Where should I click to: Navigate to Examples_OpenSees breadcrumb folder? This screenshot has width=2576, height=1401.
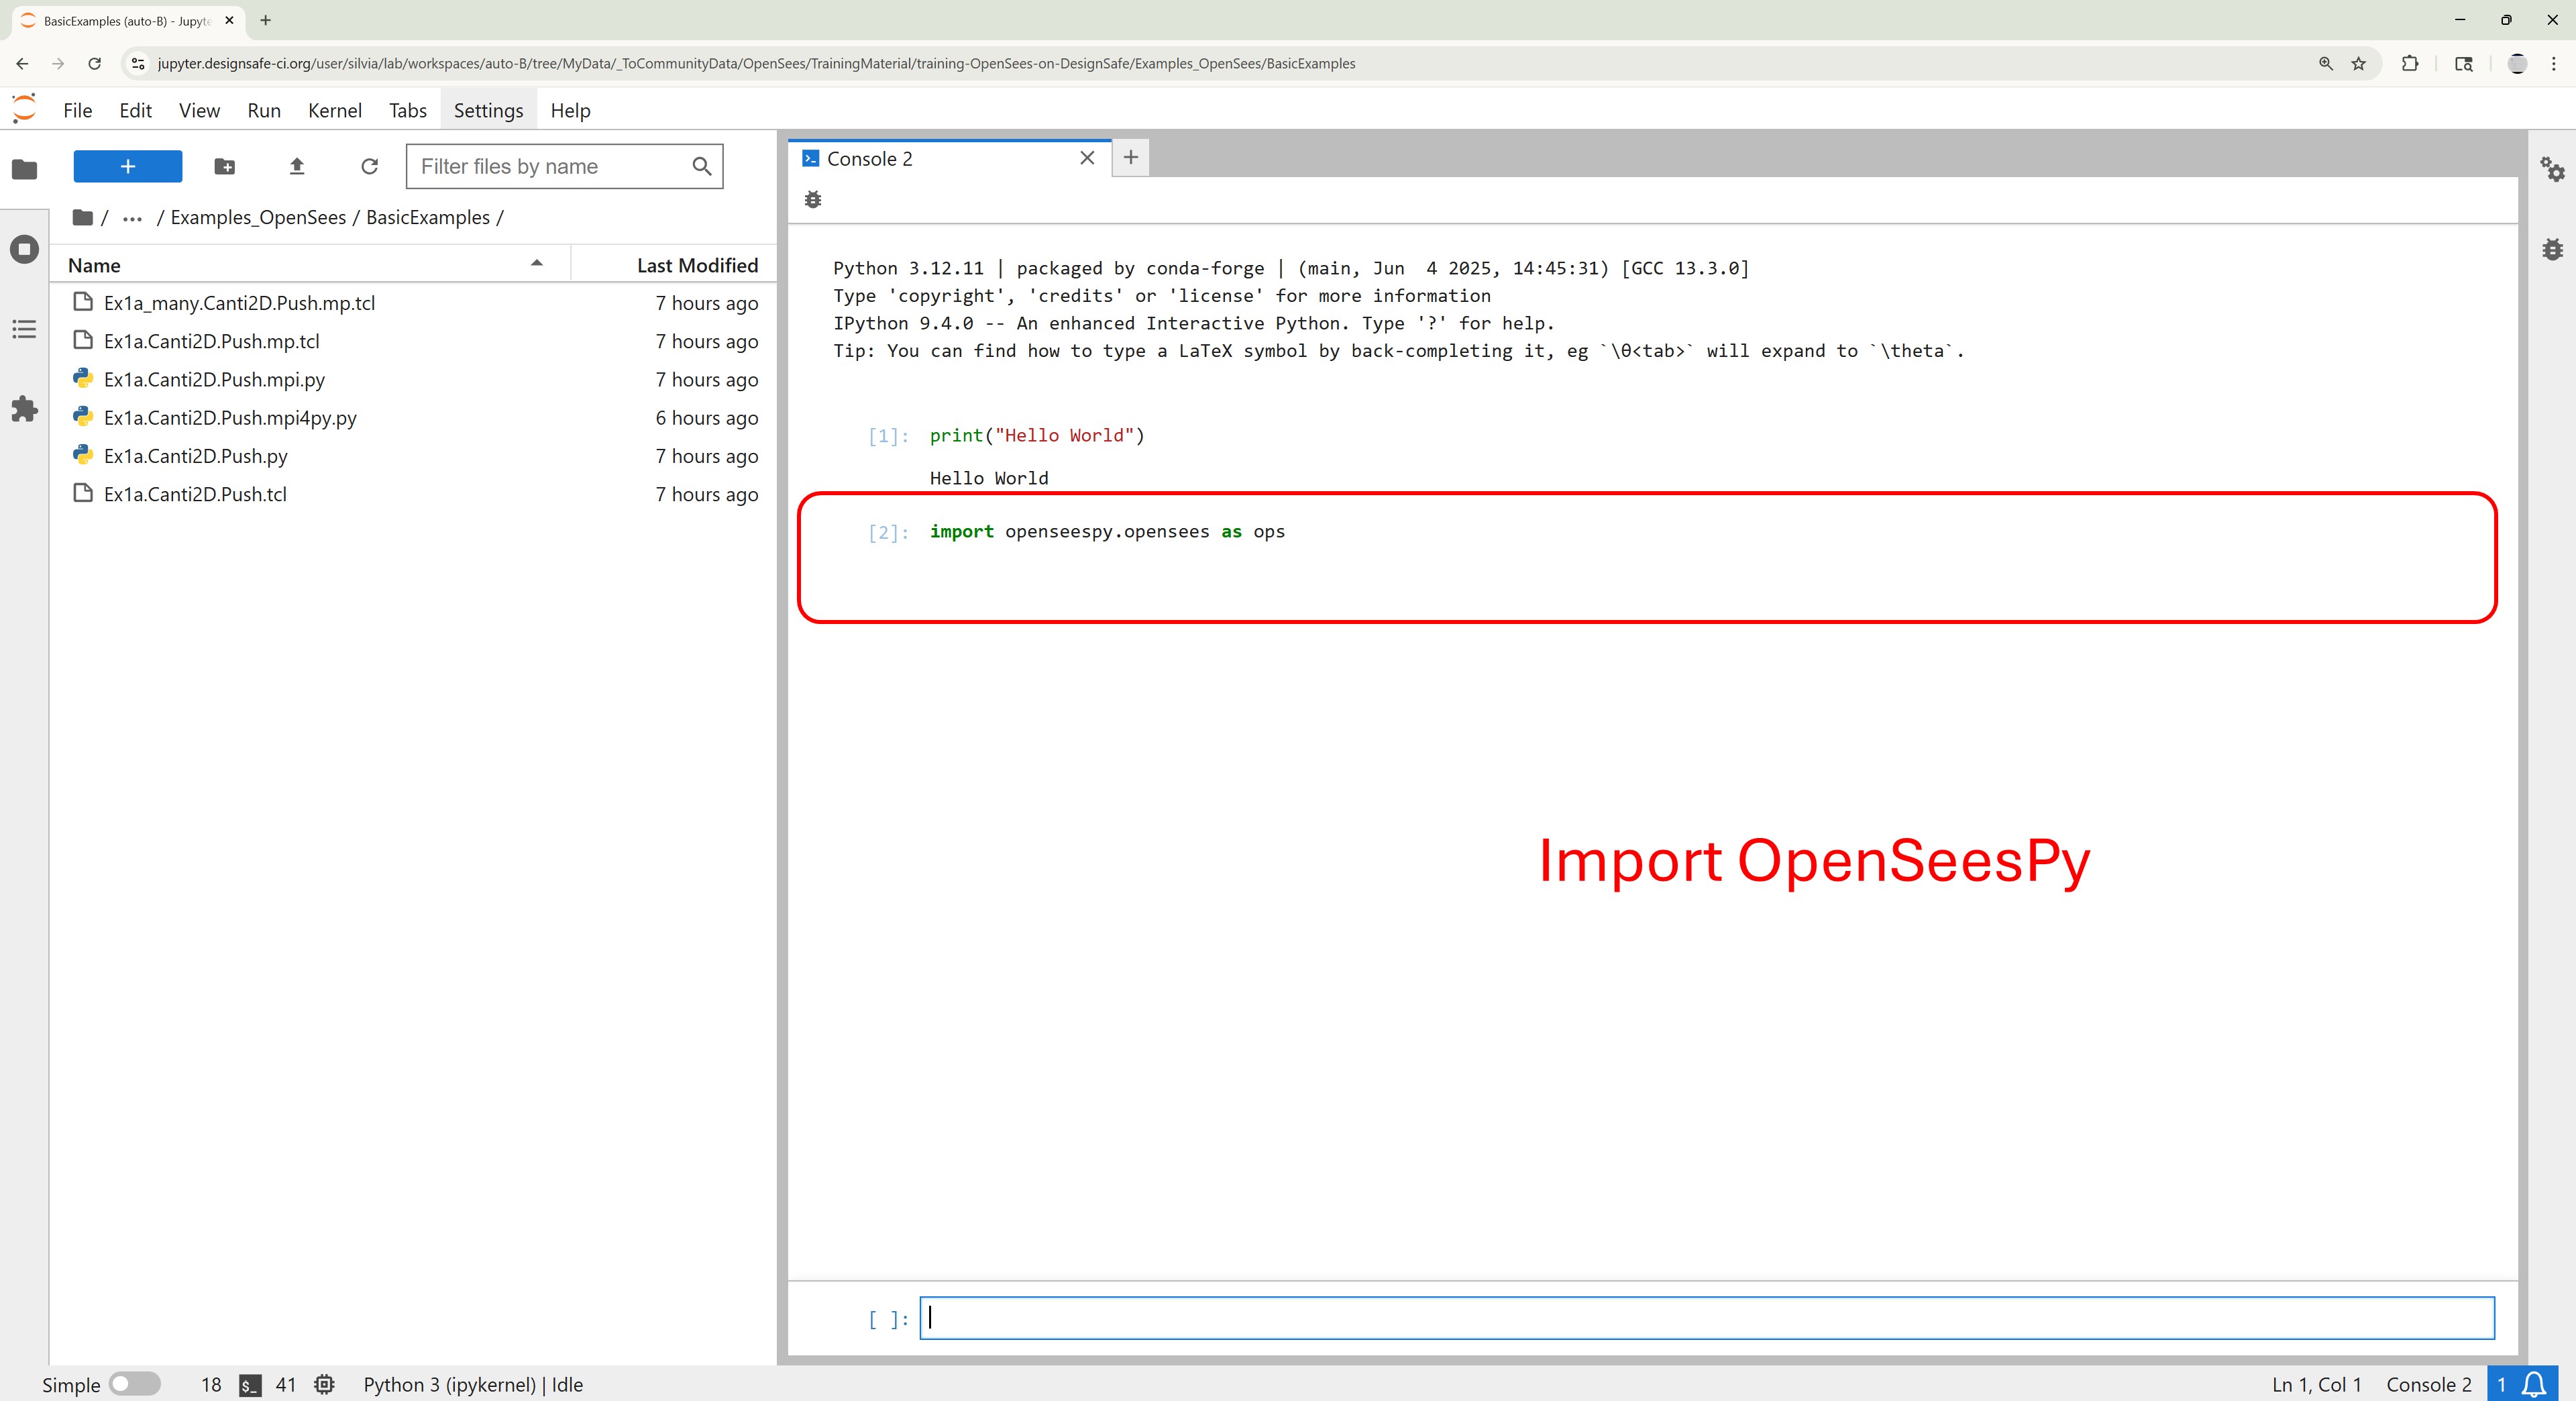pos(258,218)
